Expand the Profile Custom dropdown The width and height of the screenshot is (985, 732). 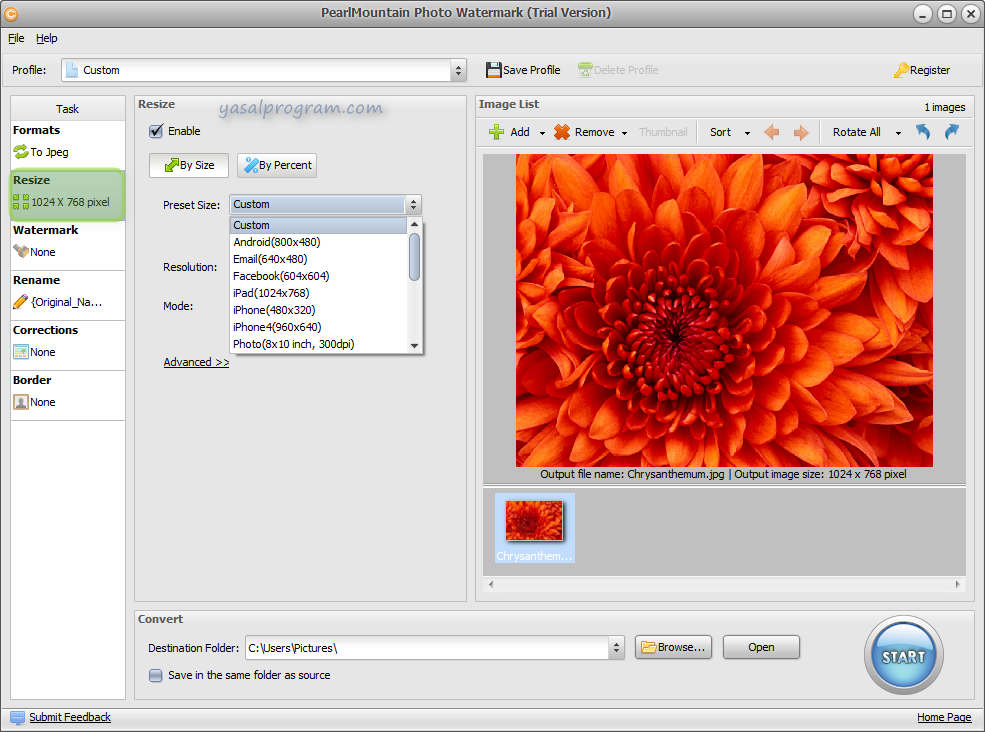[x=459, y=70]
